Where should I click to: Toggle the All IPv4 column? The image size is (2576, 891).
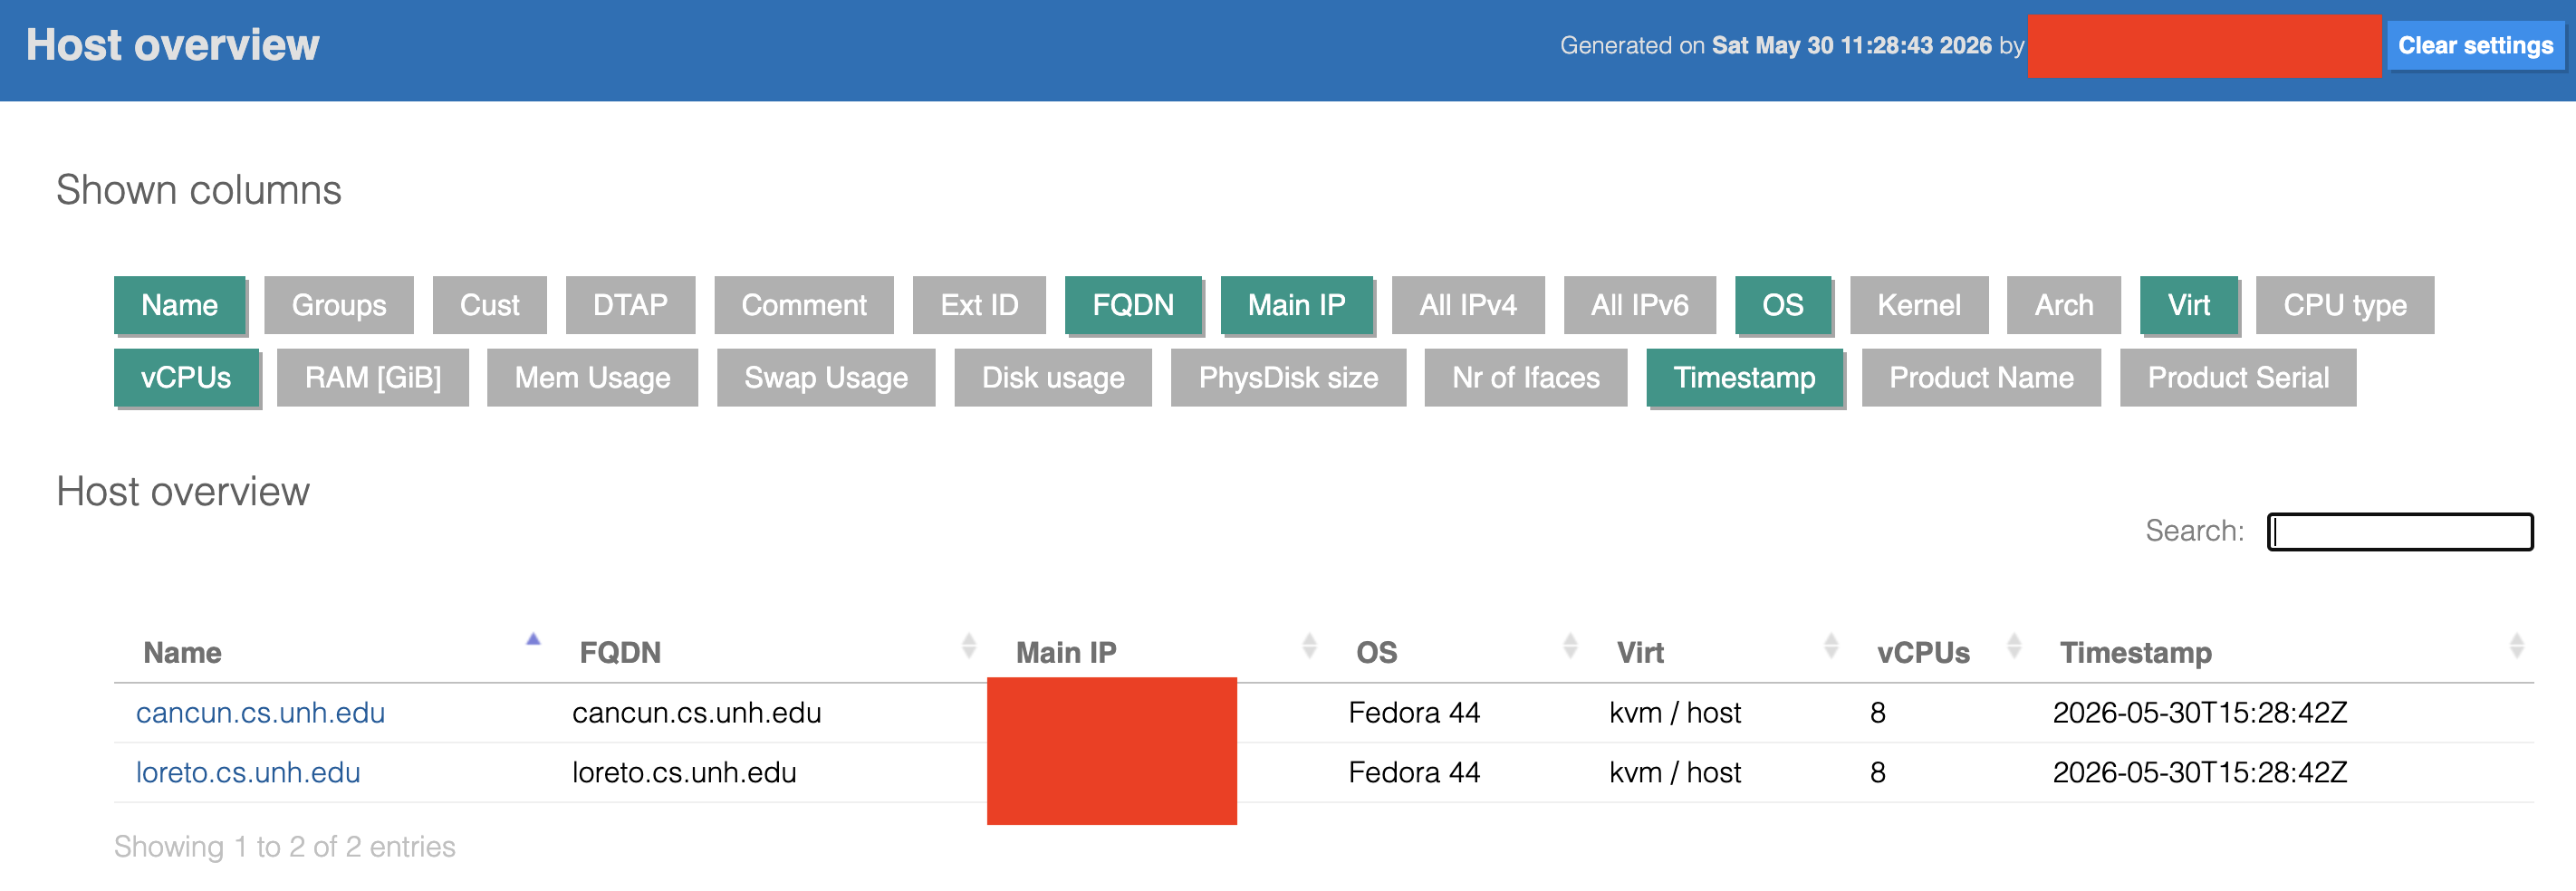(1467, 305)
